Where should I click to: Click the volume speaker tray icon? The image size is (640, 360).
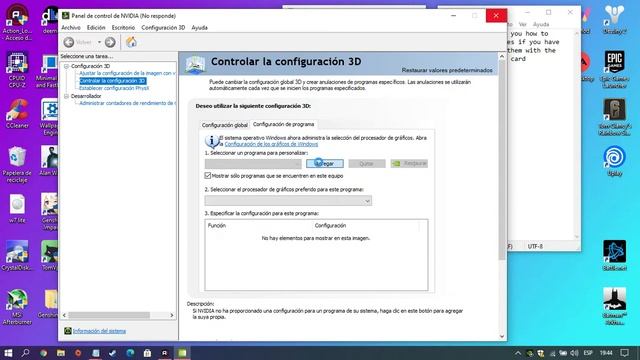click(575, 353)
